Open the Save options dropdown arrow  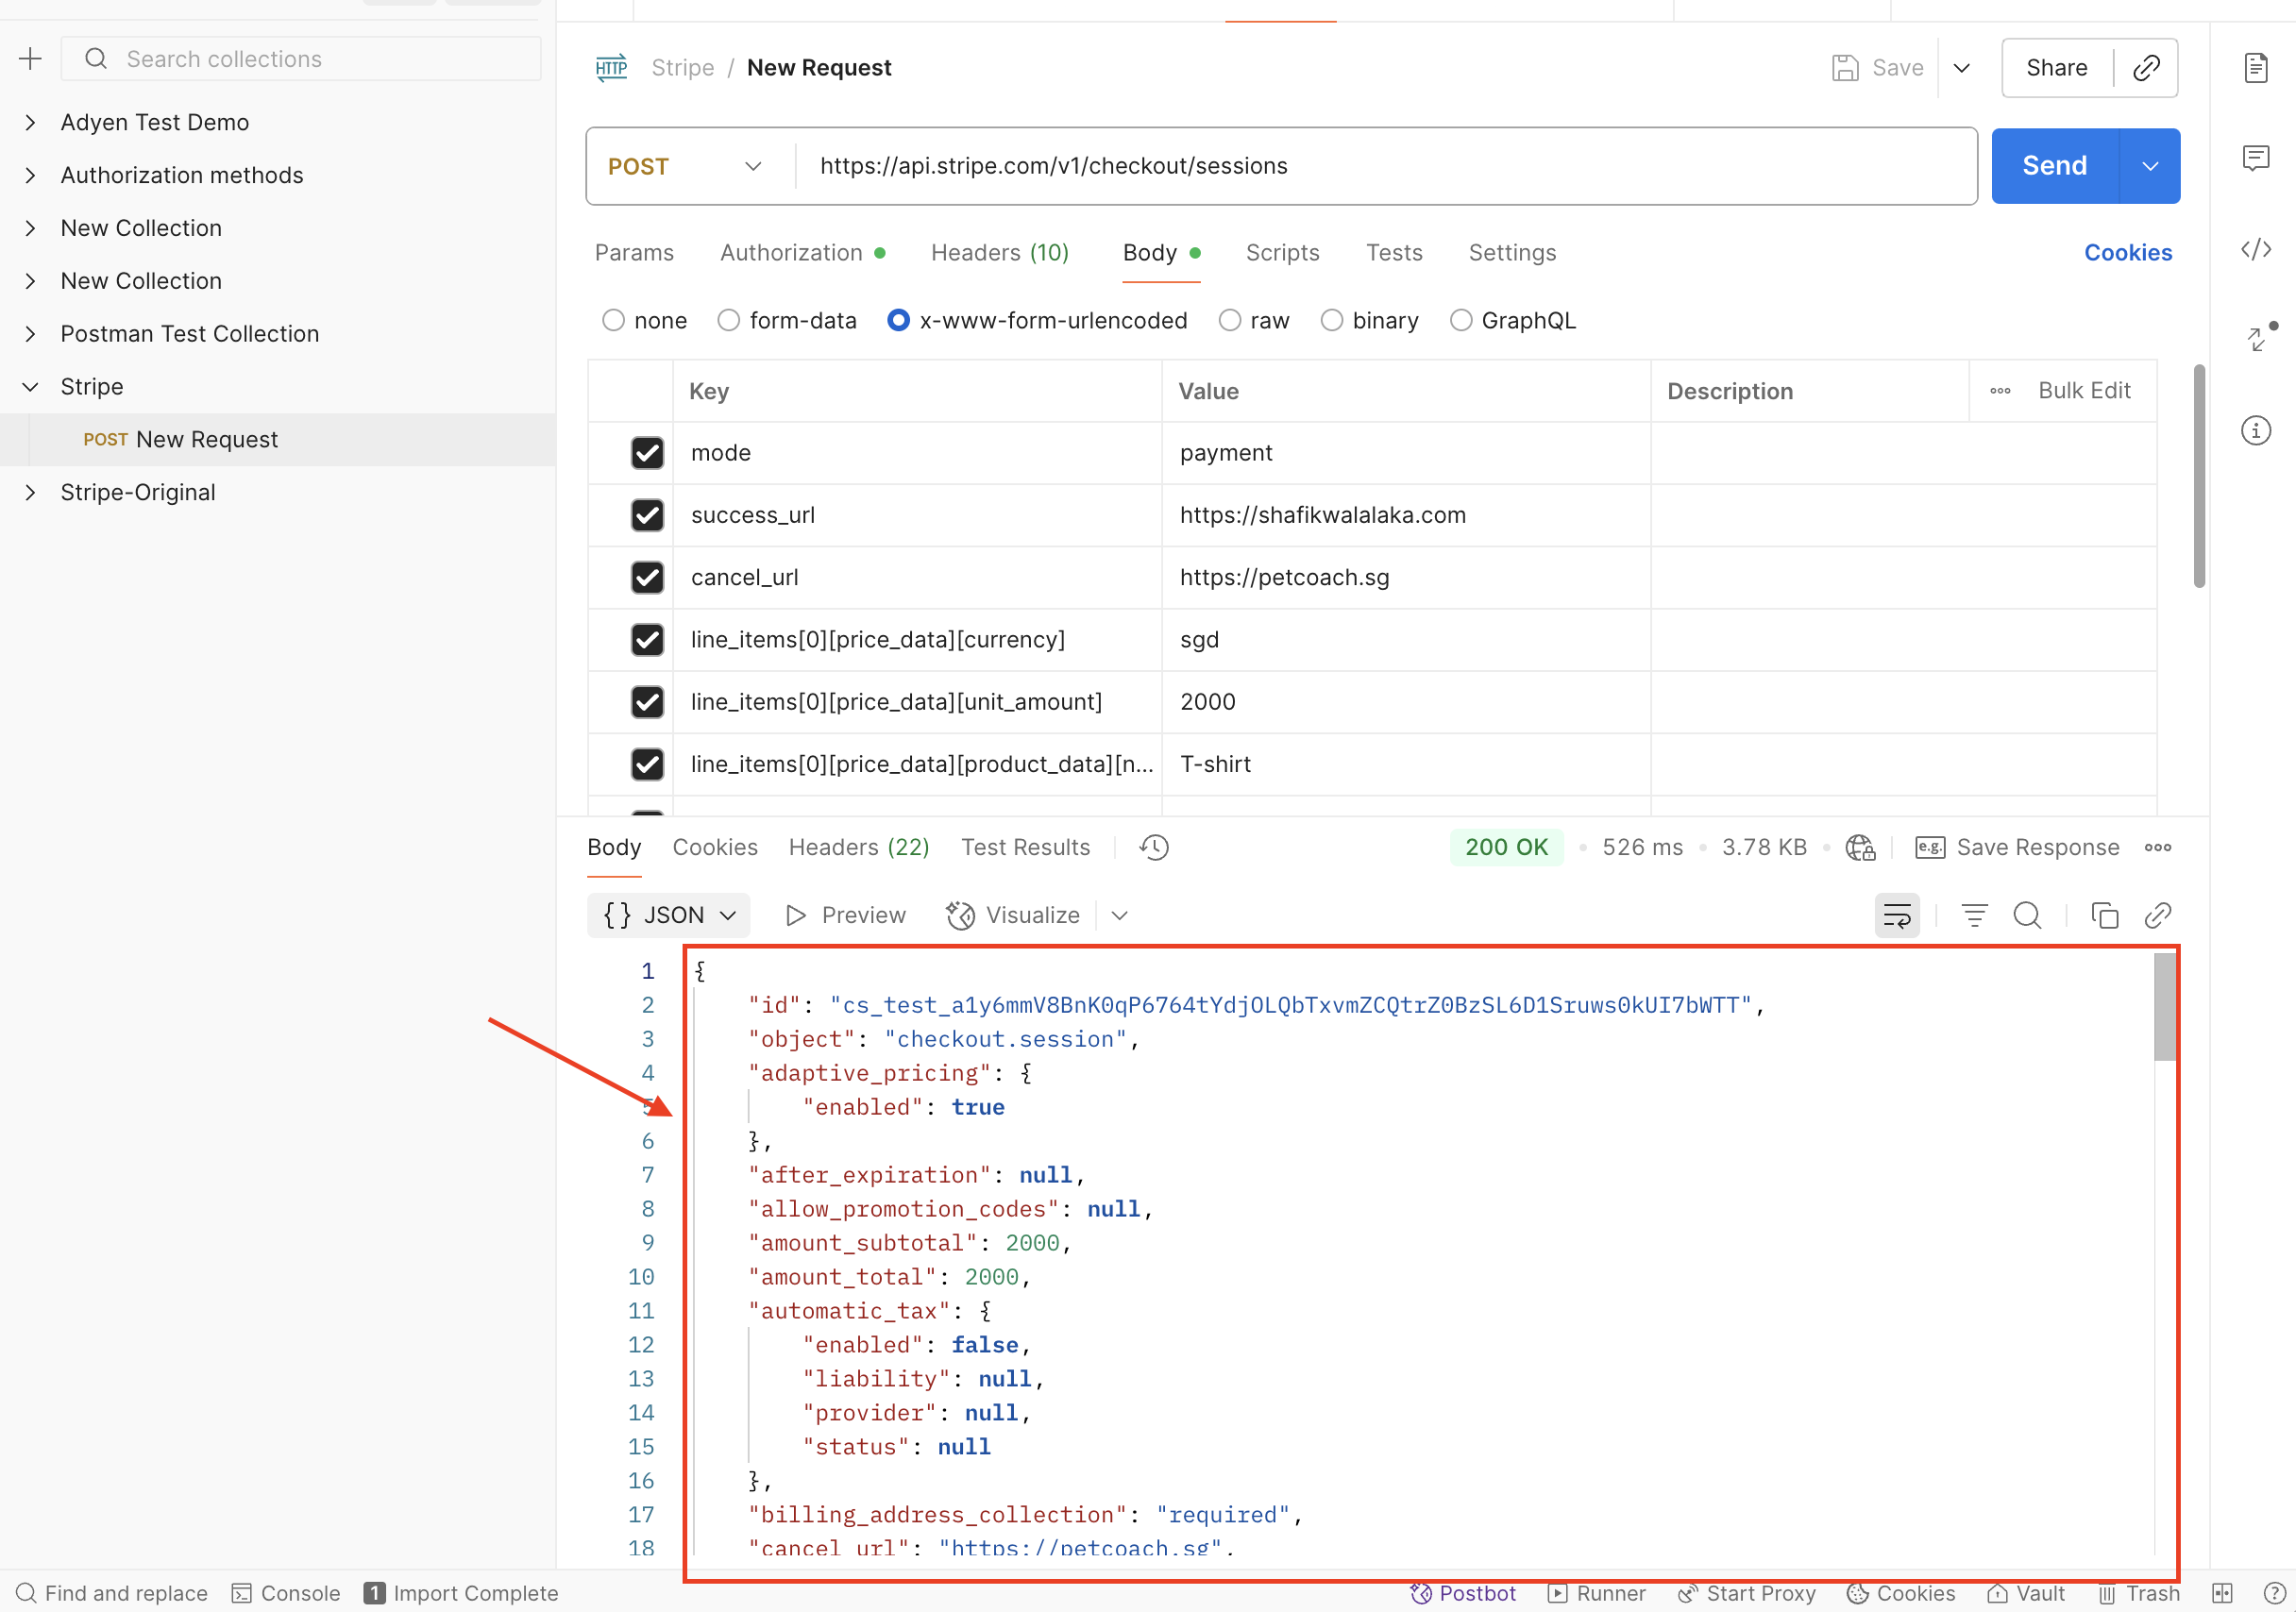point(1961,67)
